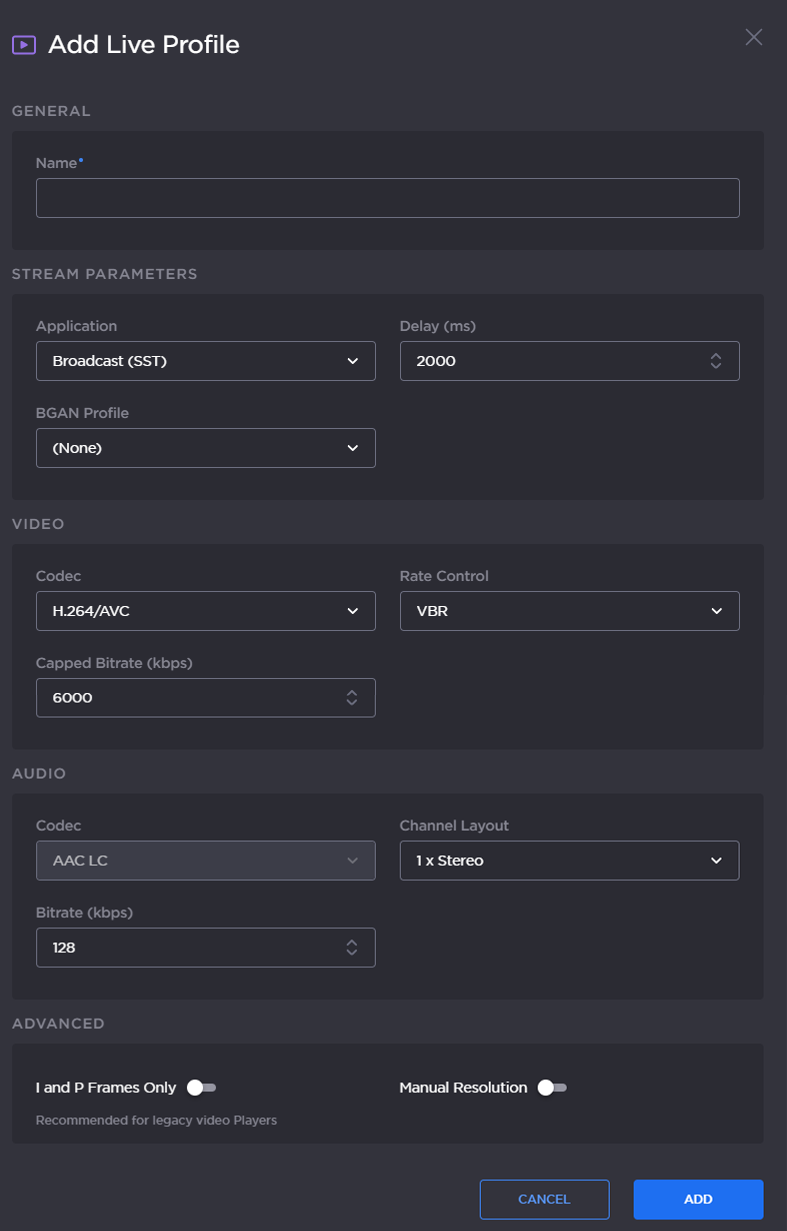Open the Video Codec dropdown showing H.264/AVC
Screen dimensions: 787x1231
[205, 611]
